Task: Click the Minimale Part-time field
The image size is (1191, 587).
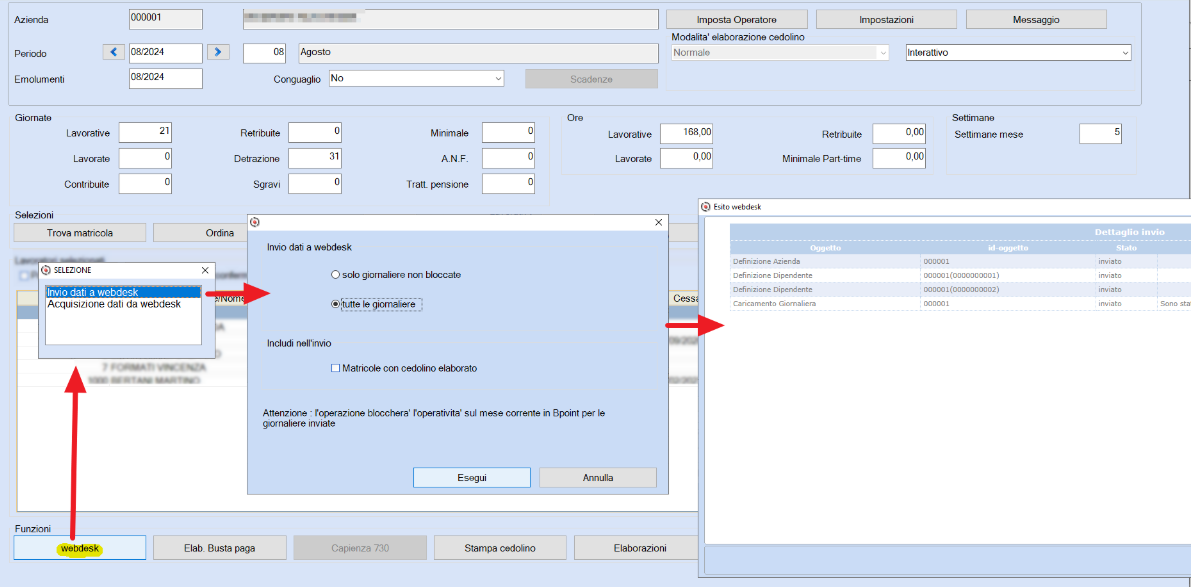Action: point(899,158)
